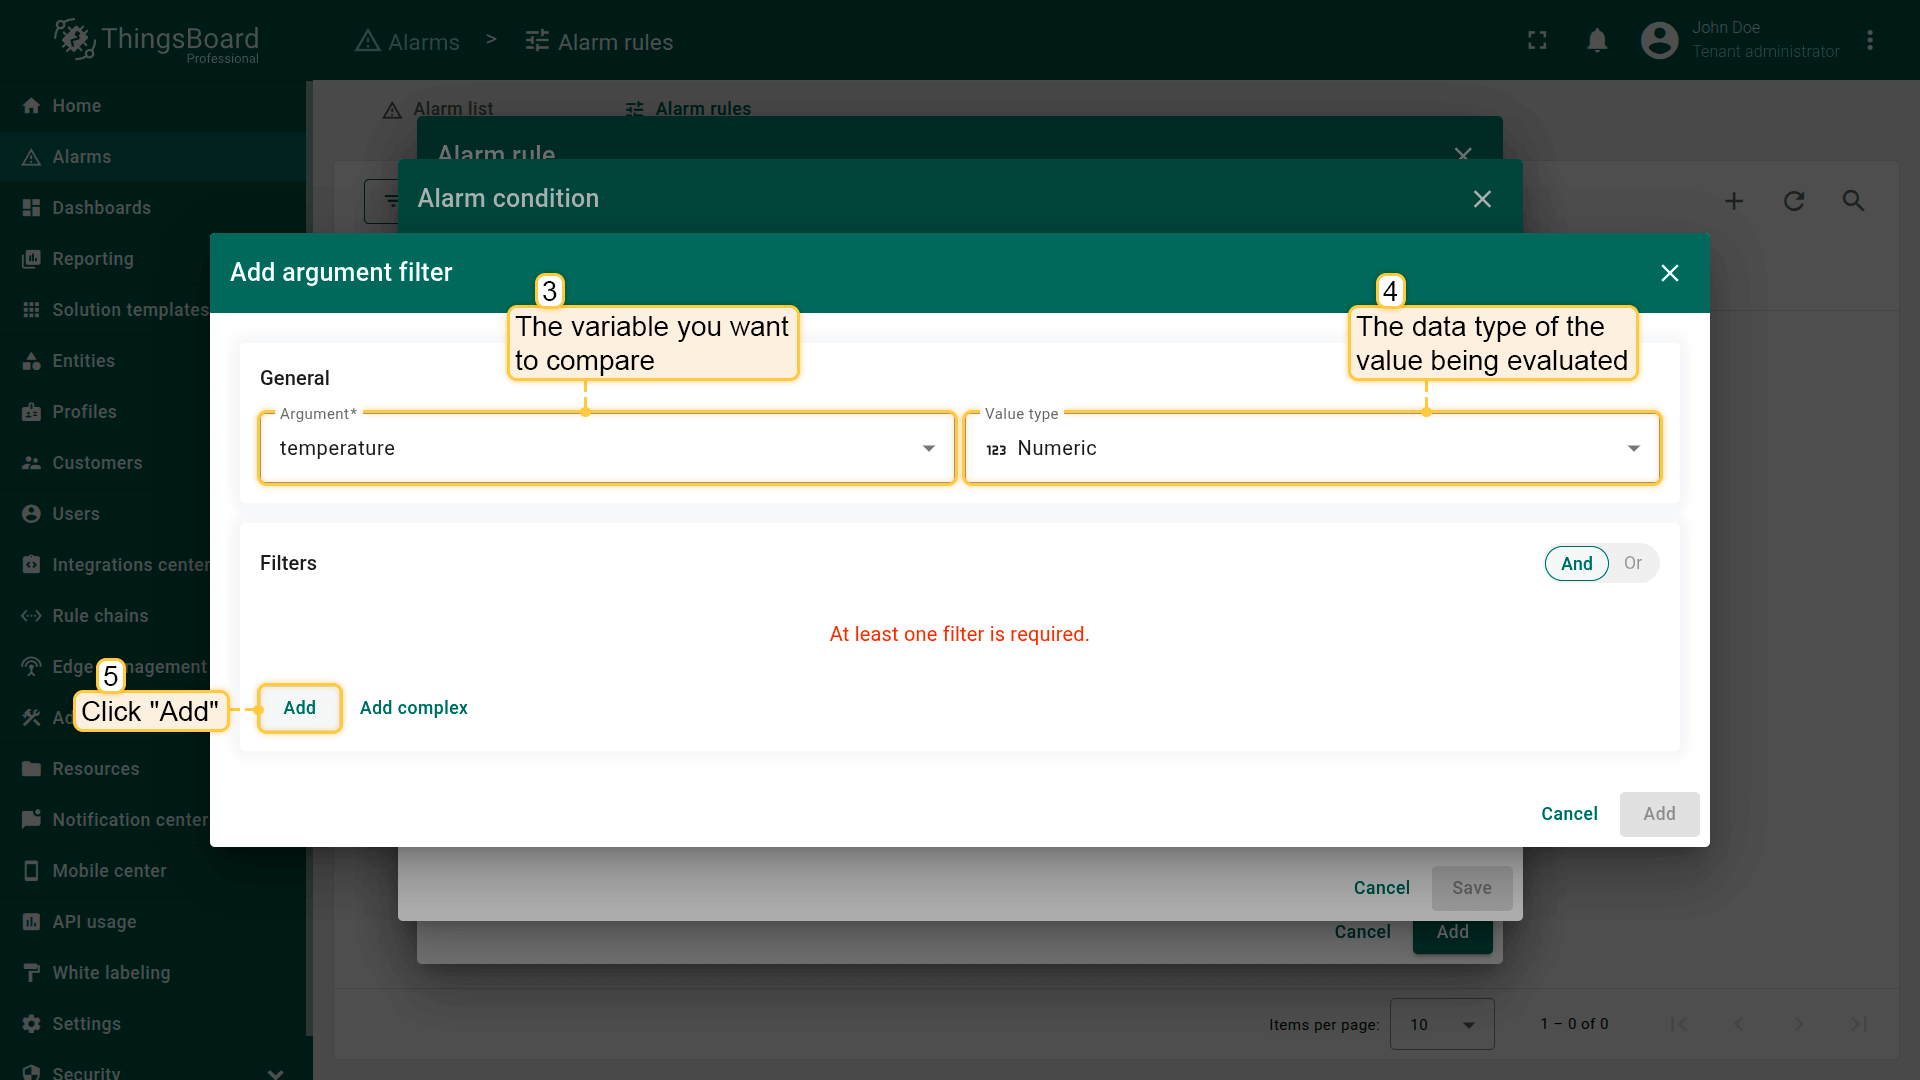Click the plus add-rule icon
This screenshot has height=1080, width=1920.
tap(1734, 201)
